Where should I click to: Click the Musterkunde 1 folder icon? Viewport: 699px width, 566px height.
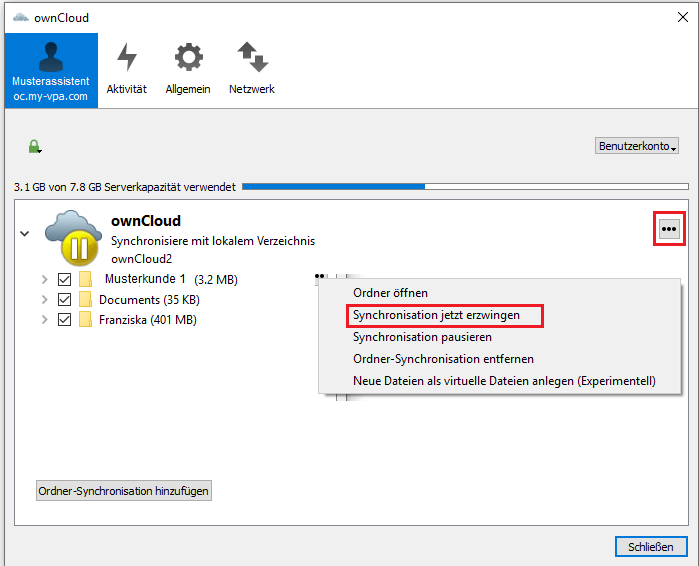pyautogui.click(x=85, y=279)
